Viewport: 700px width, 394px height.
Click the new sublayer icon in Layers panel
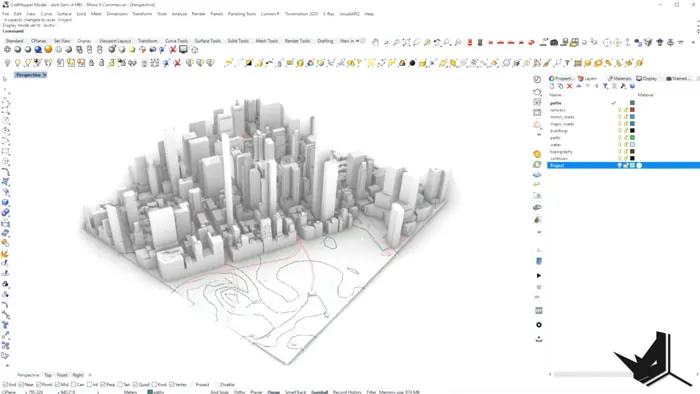[560, 86]
